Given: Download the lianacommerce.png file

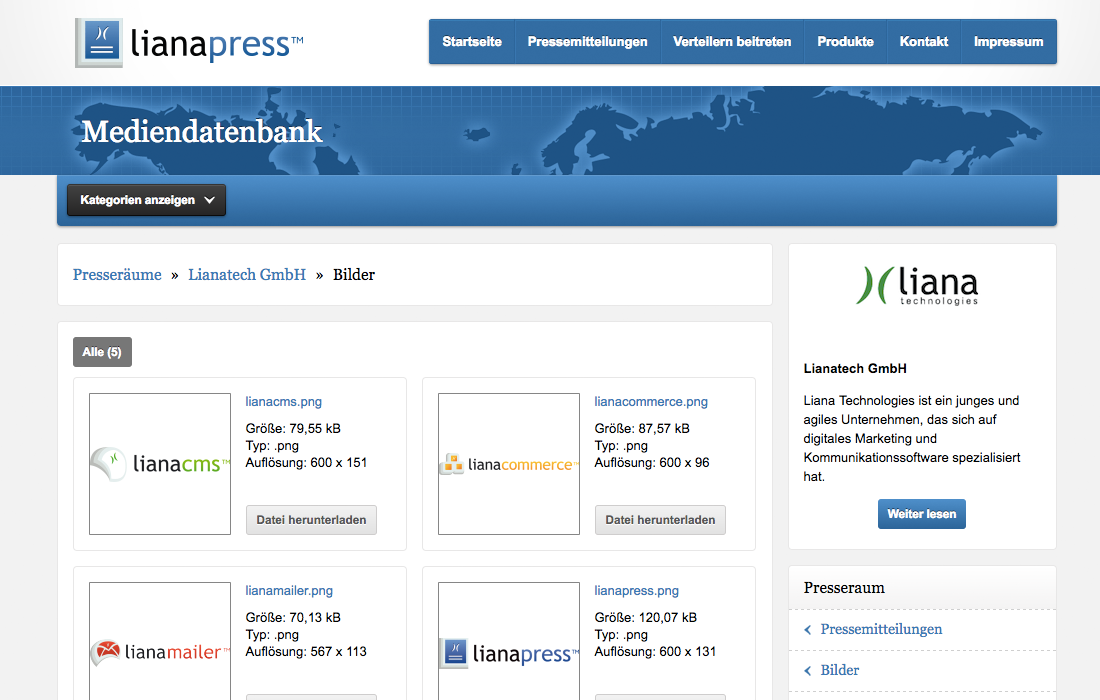Looking at the screenshot, I should [660, 520].
